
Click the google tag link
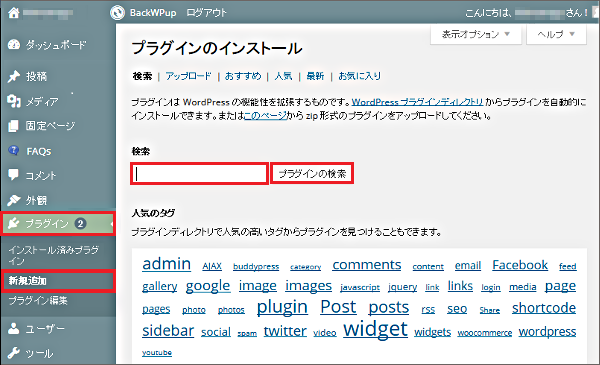[x=208, y=286]
